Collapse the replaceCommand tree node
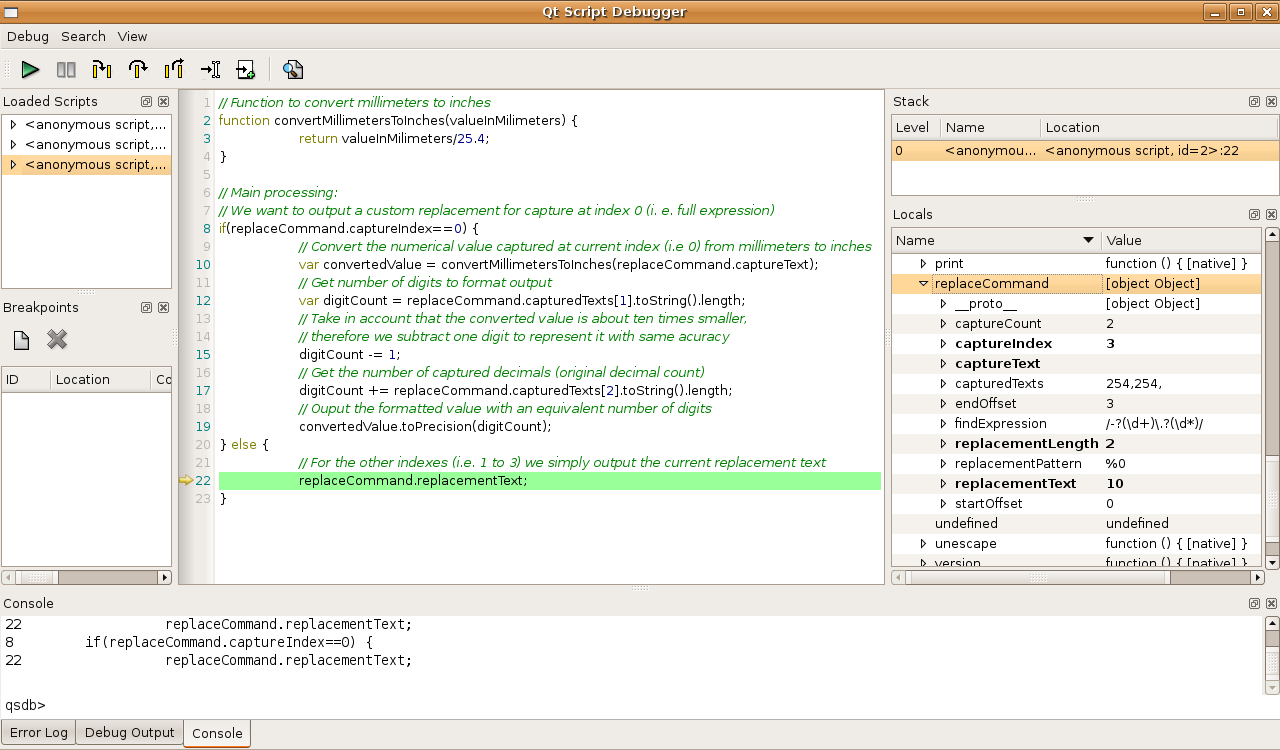The image size is (1280, 750). [x=924, y=284]
